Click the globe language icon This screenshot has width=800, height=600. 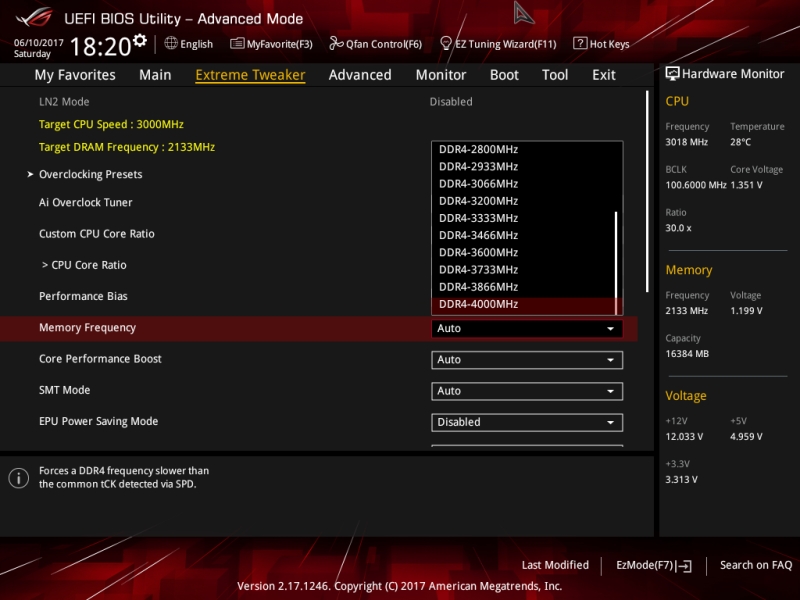point(171,43)
